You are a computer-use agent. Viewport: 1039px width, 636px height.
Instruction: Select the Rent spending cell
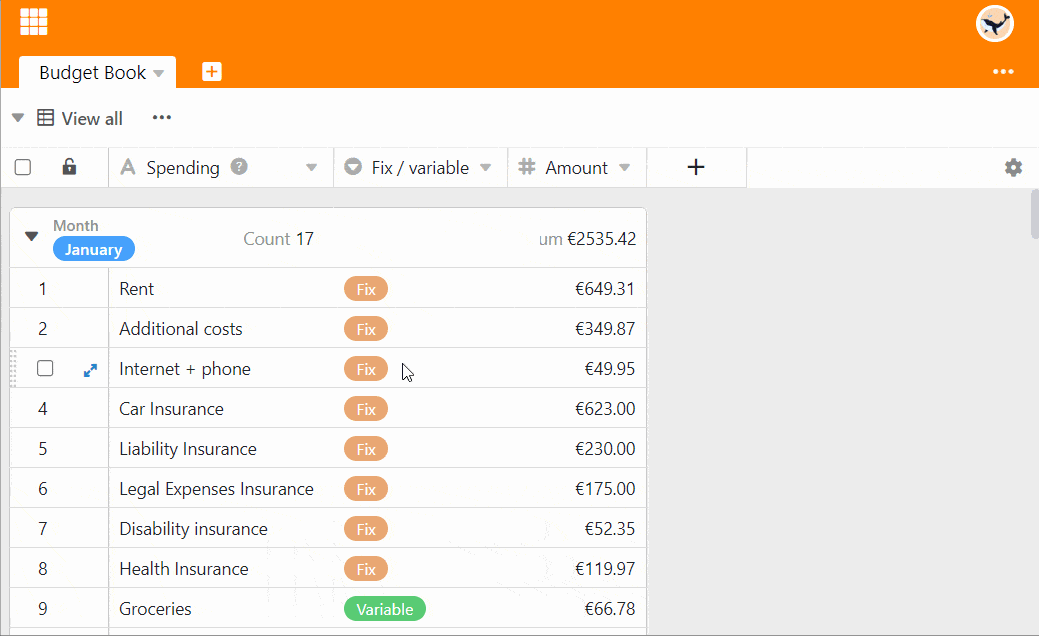[x=220, y=289]
